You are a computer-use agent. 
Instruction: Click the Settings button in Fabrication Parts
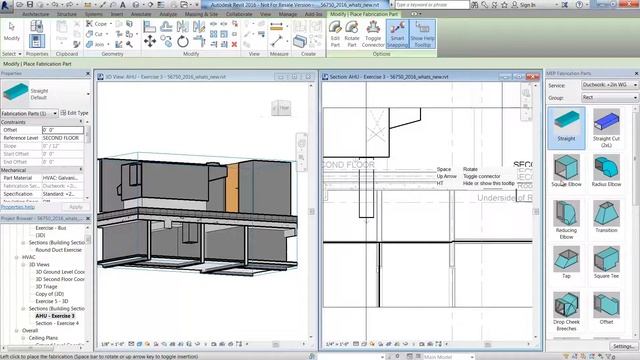click(x=623, y=347)
